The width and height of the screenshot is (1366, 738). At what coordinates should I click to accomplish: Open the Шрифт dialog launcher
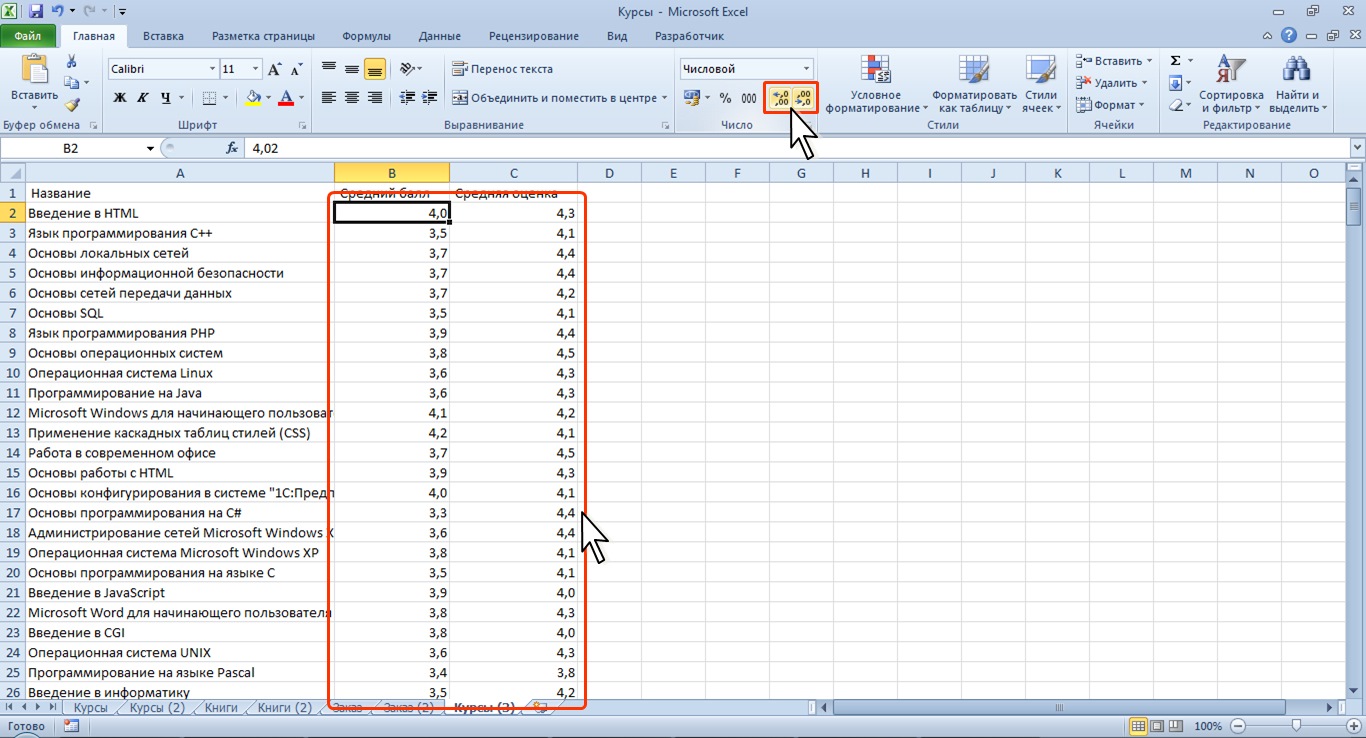(x=303, y=126)
